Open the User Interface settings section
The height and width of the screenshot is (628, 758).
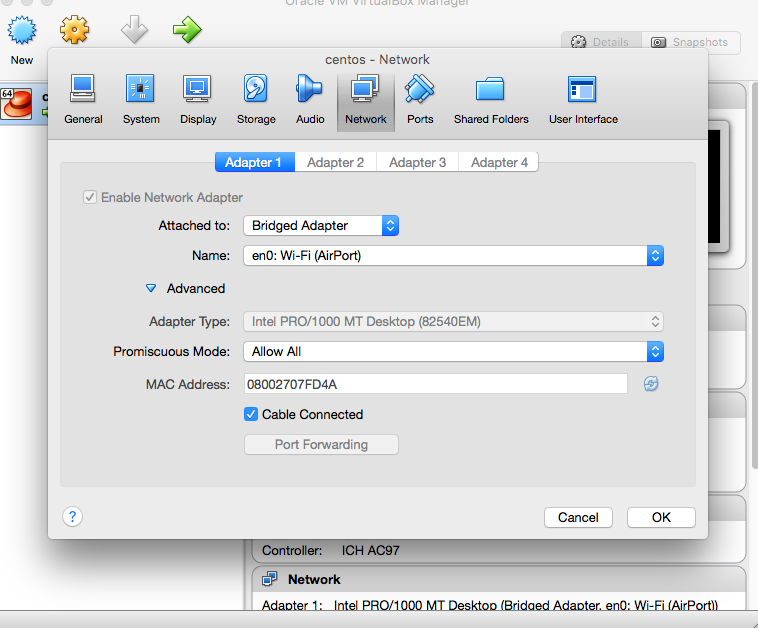click(x=583, y=100)
